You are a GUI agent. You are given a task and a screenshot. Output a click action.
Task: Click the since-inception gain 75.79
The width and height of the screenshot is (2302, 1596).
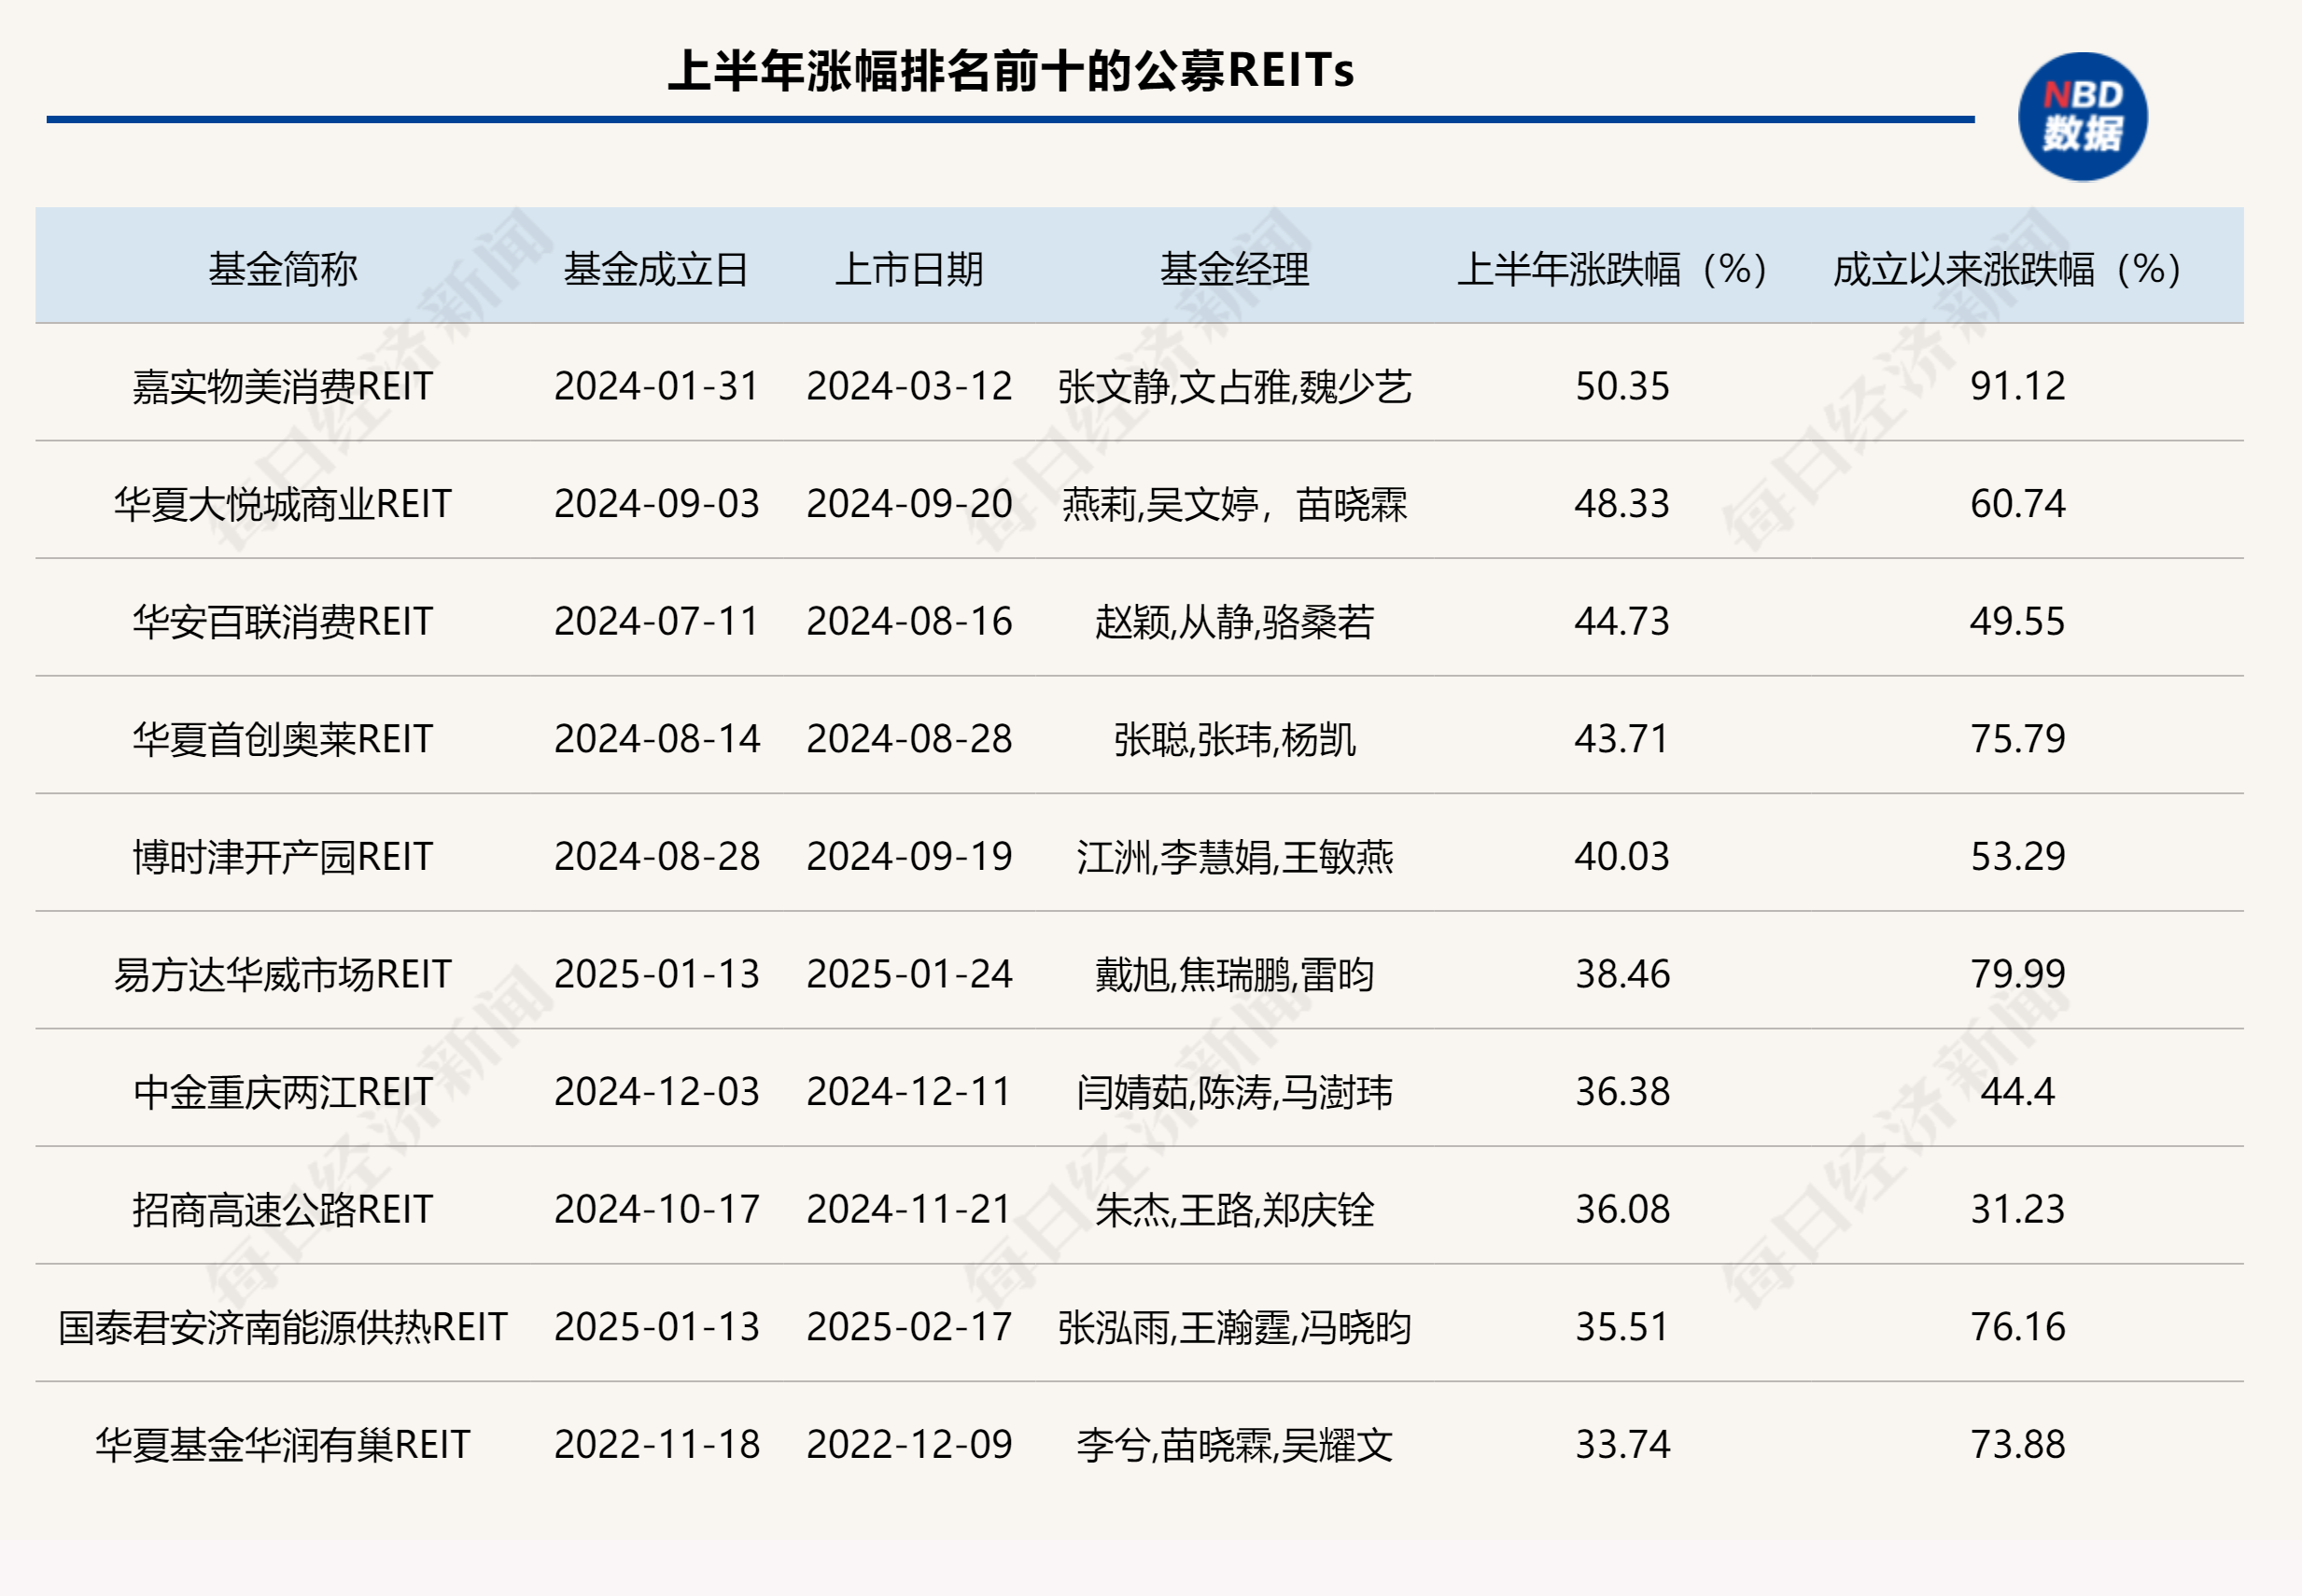pos(2017,739)
